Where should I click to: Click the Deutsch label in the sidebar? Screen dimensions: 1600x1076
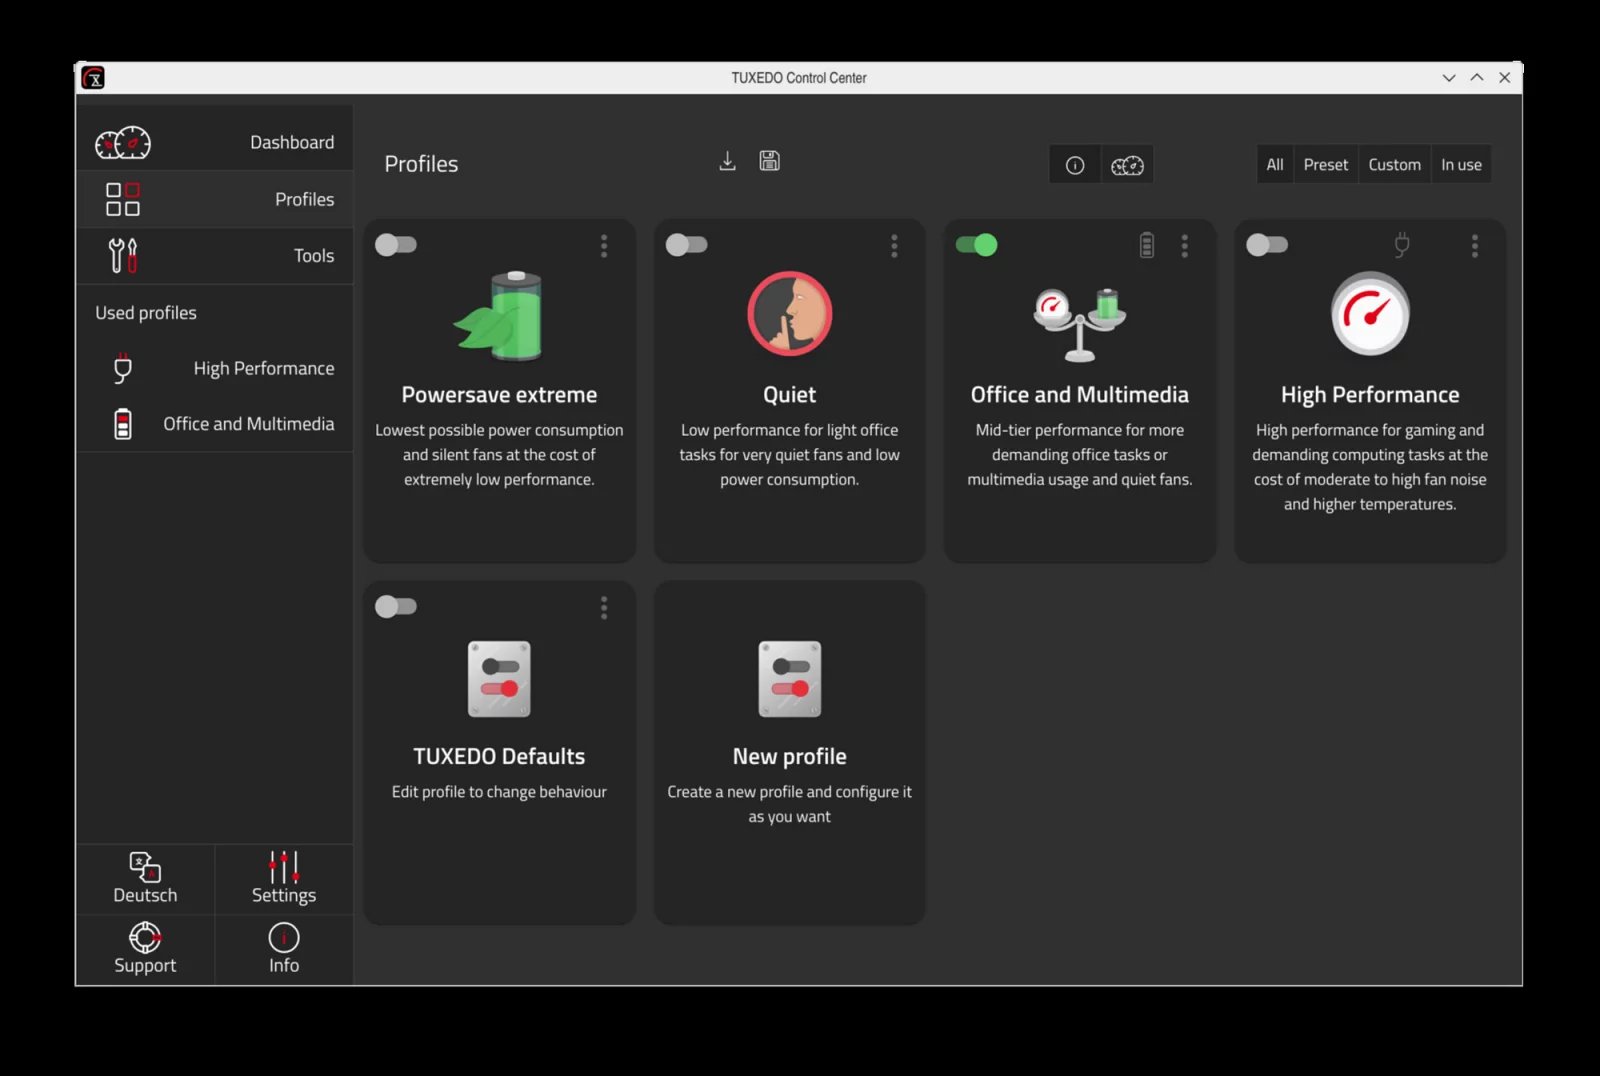[145, 895]
